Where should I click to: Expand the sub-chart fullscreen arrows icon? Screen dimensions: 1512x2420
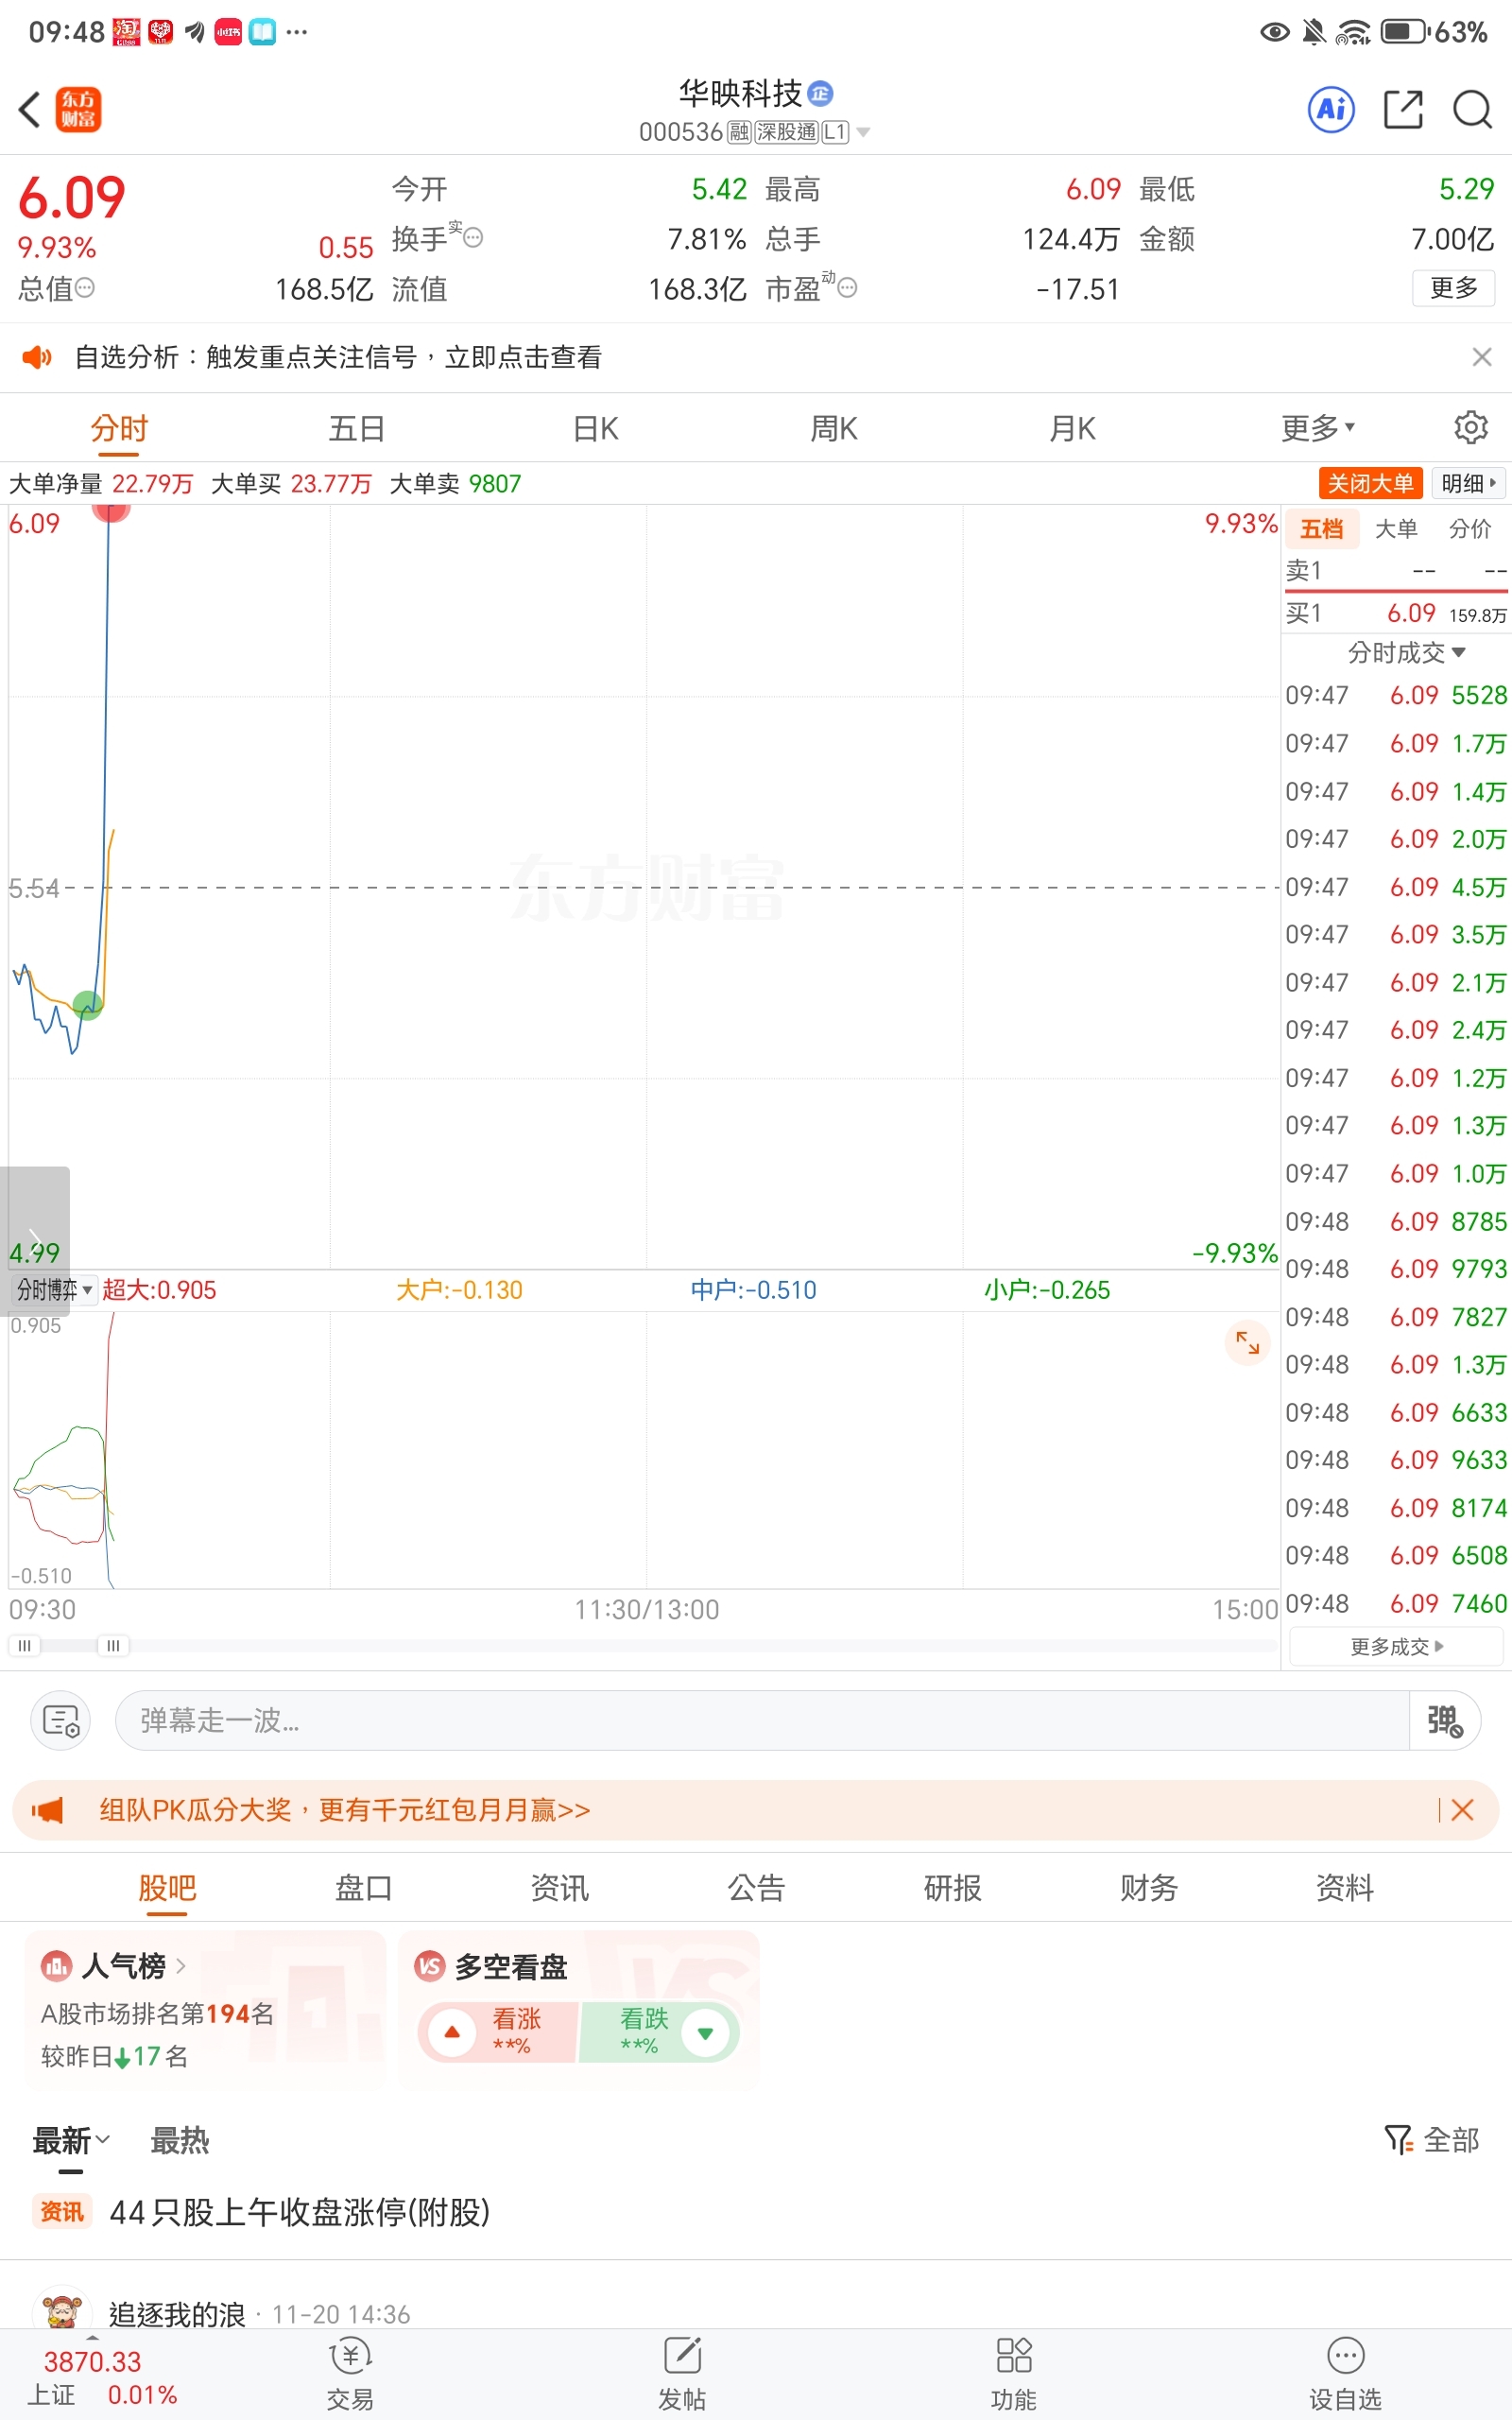tap(1247, 1342)
